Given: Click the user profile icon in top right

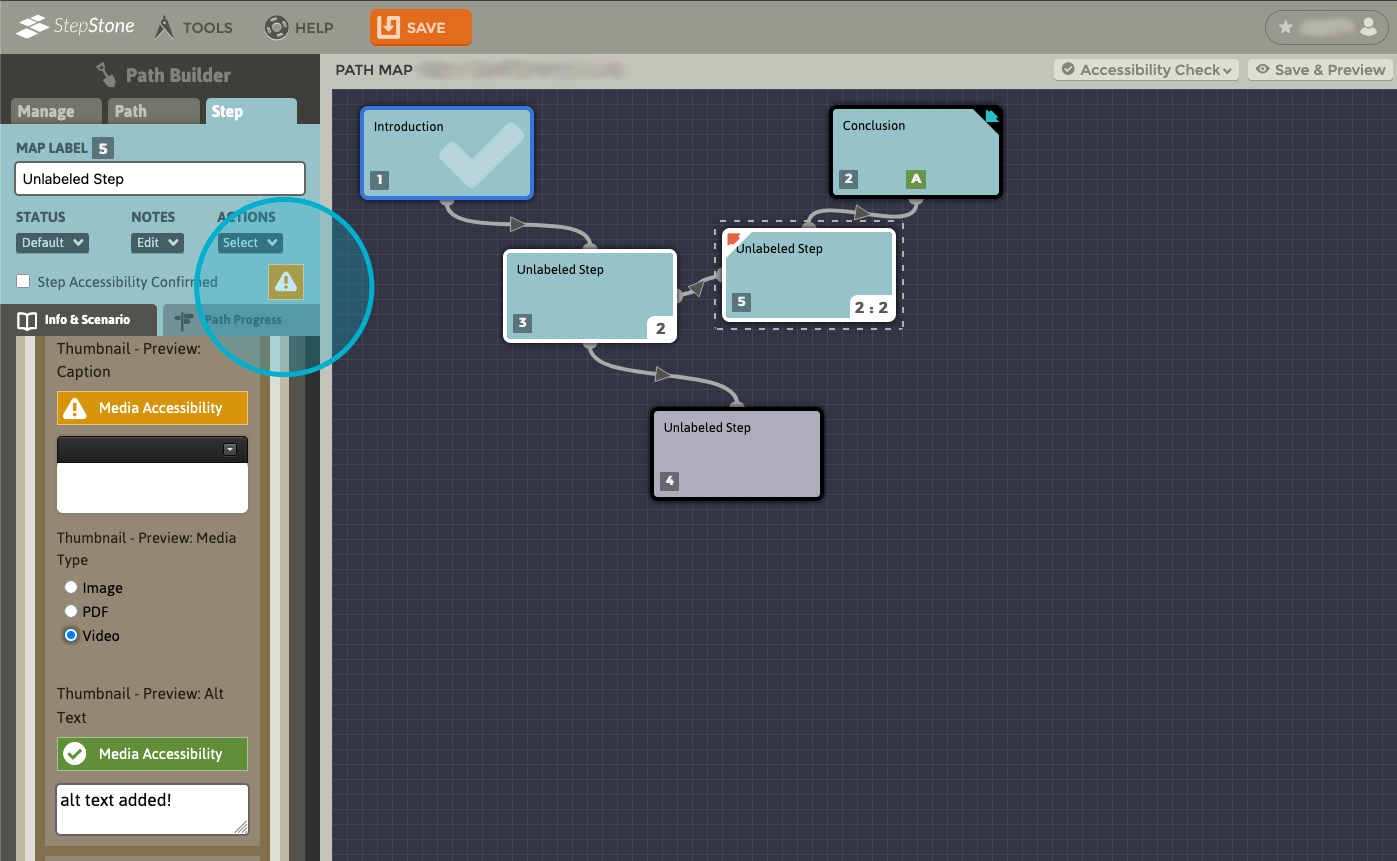Looking at the screenshot, I should pyautogui.click(x=1368, y=27).
